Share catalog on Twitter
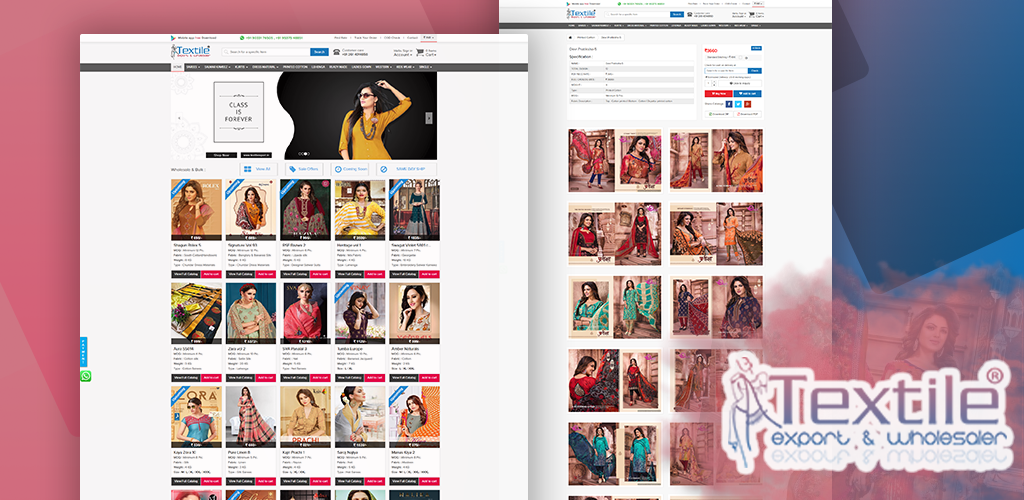 coord(738,104)
